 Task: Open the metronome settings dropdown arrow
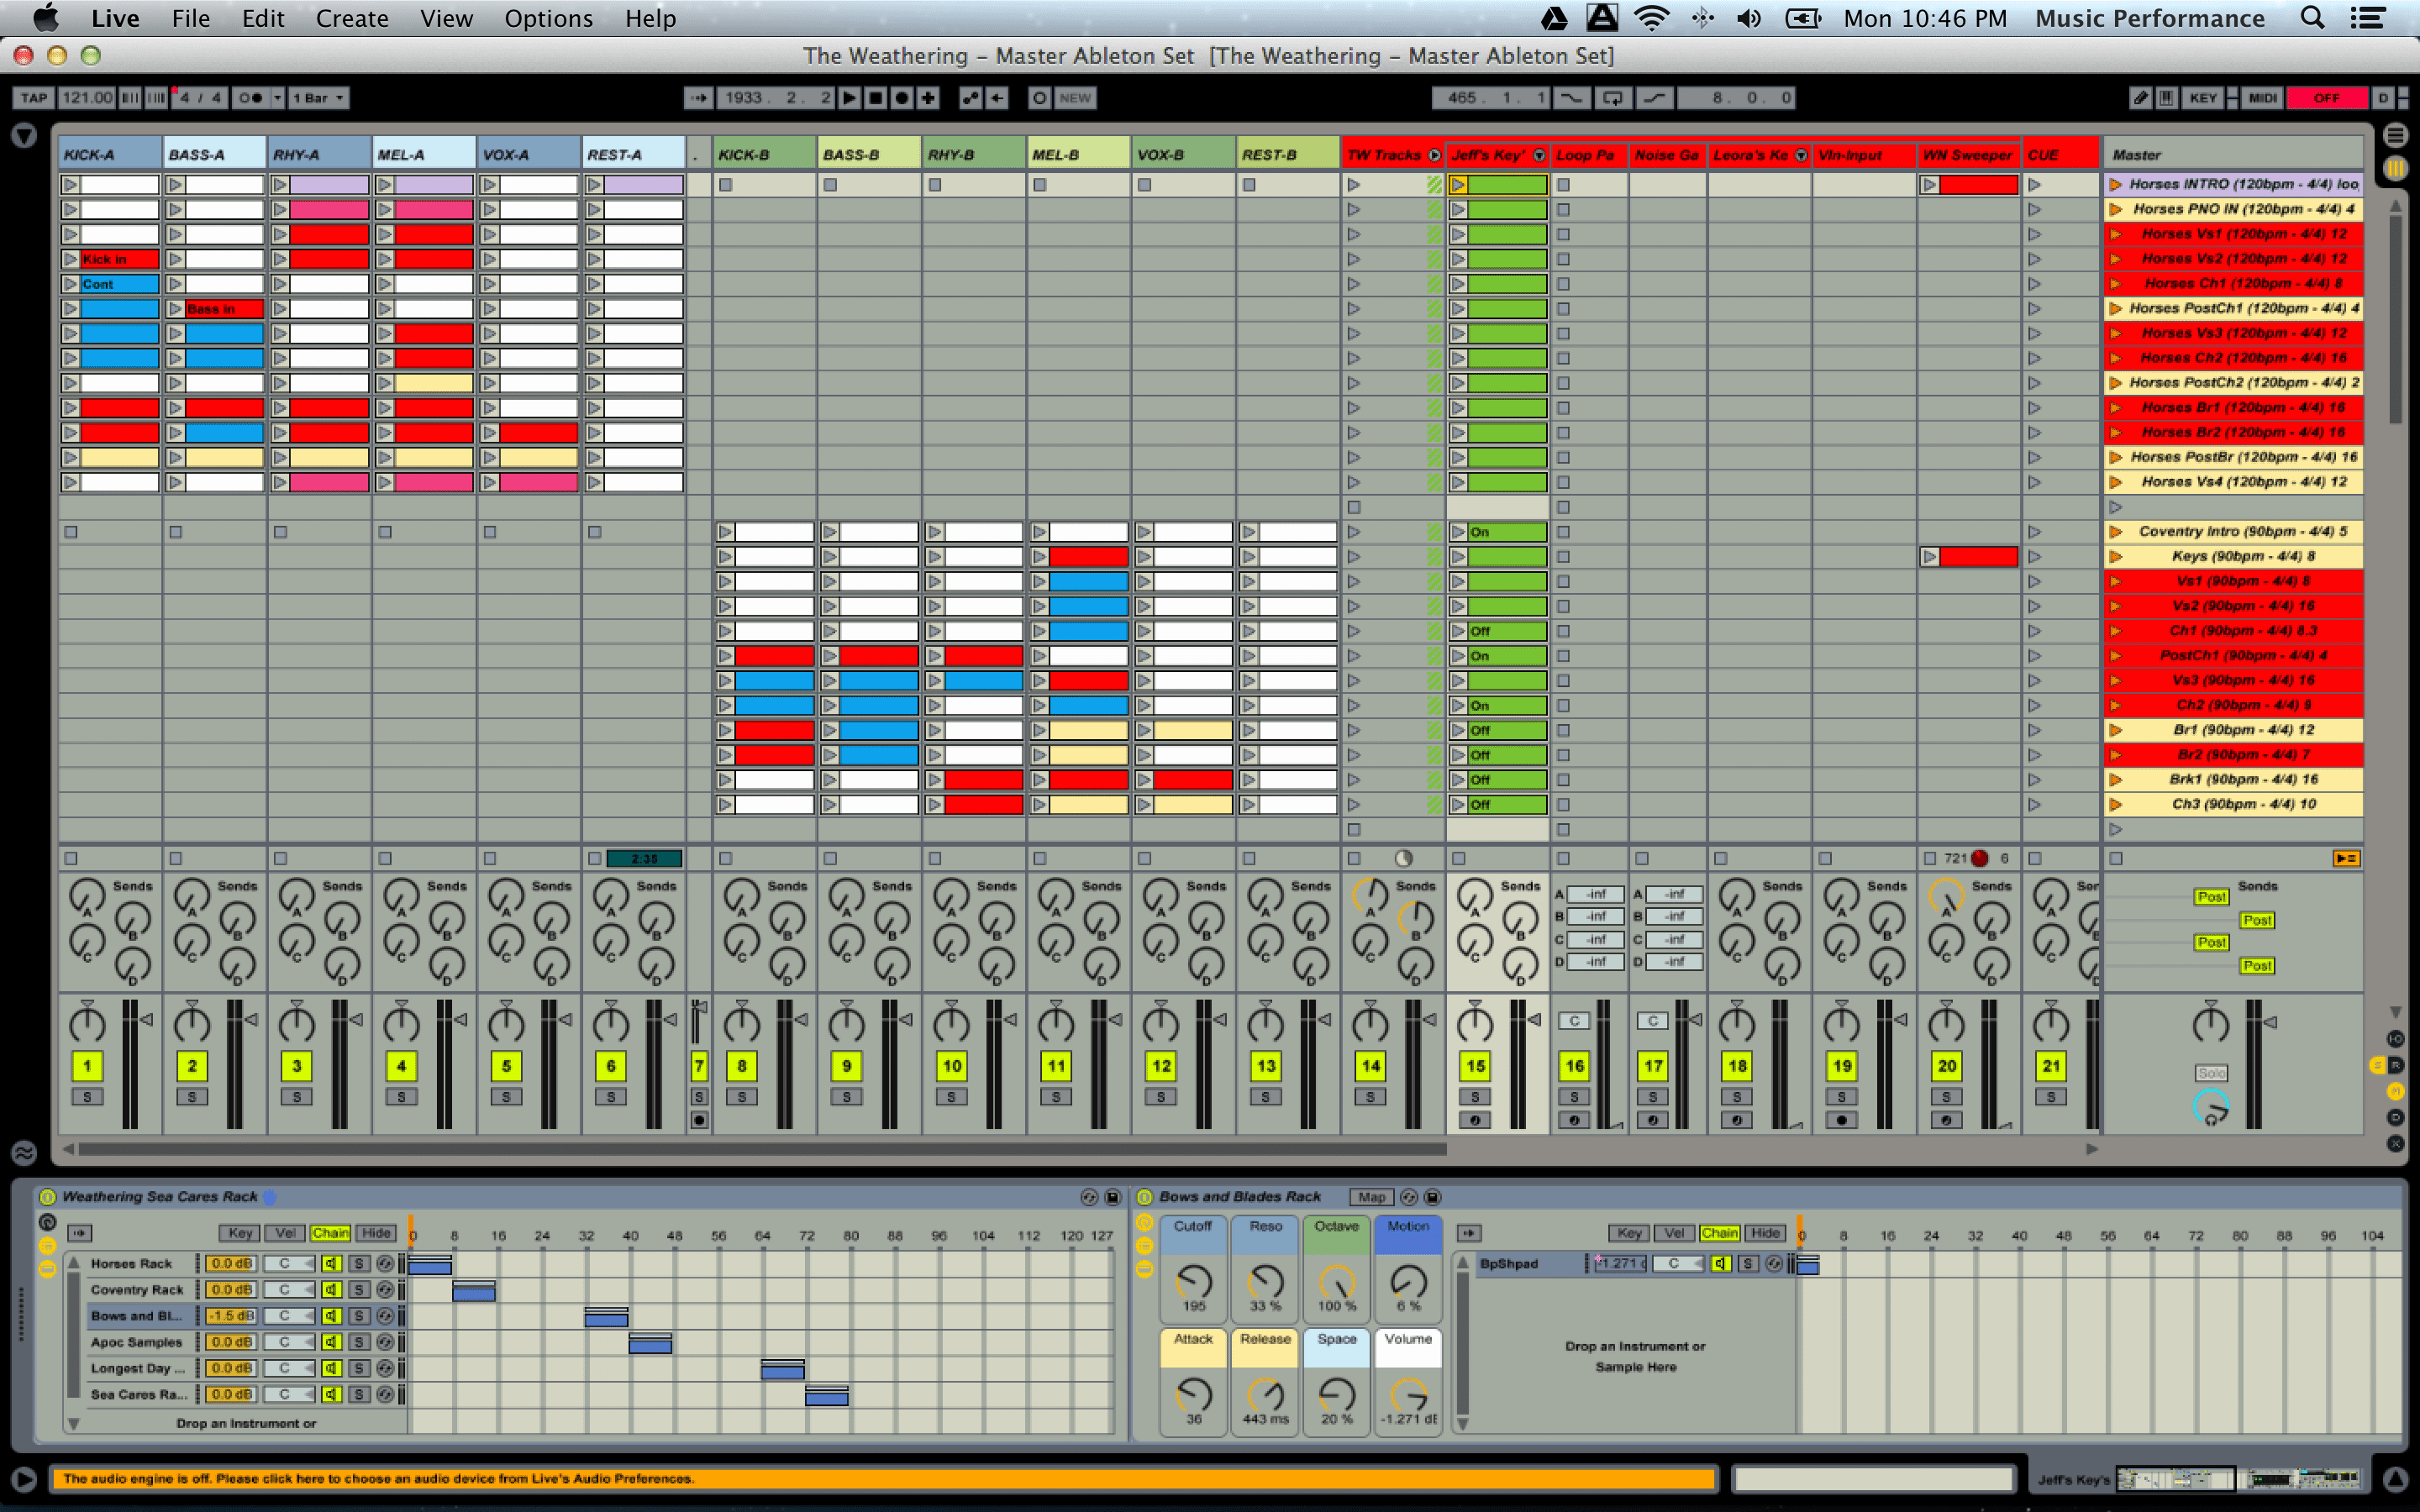coord(278,98)
